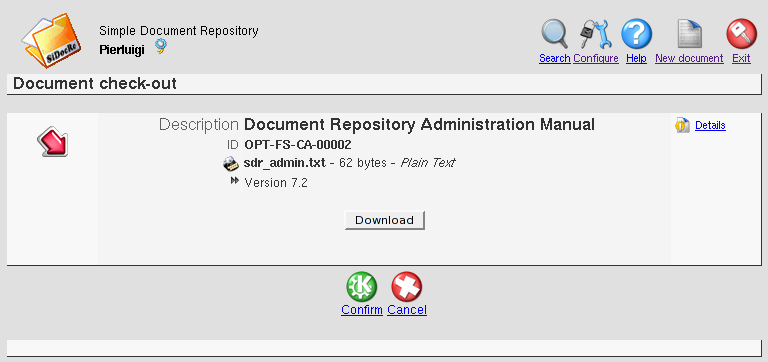Click the 'Version 7.2' text
This screenshot has width=768, height=362.
276,183
